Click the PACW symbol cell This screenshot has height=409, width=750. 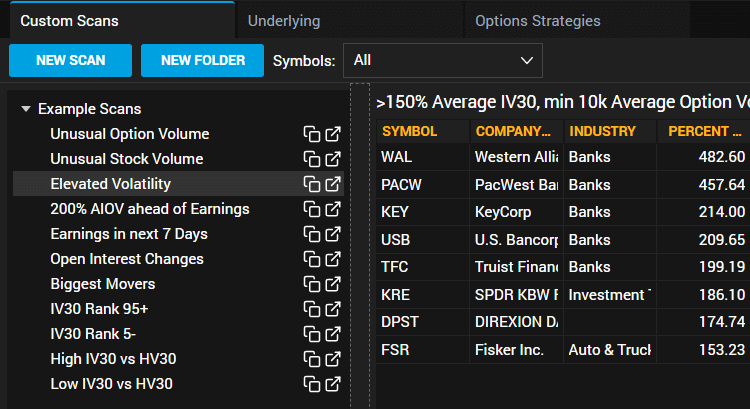[x=422, y=185]
